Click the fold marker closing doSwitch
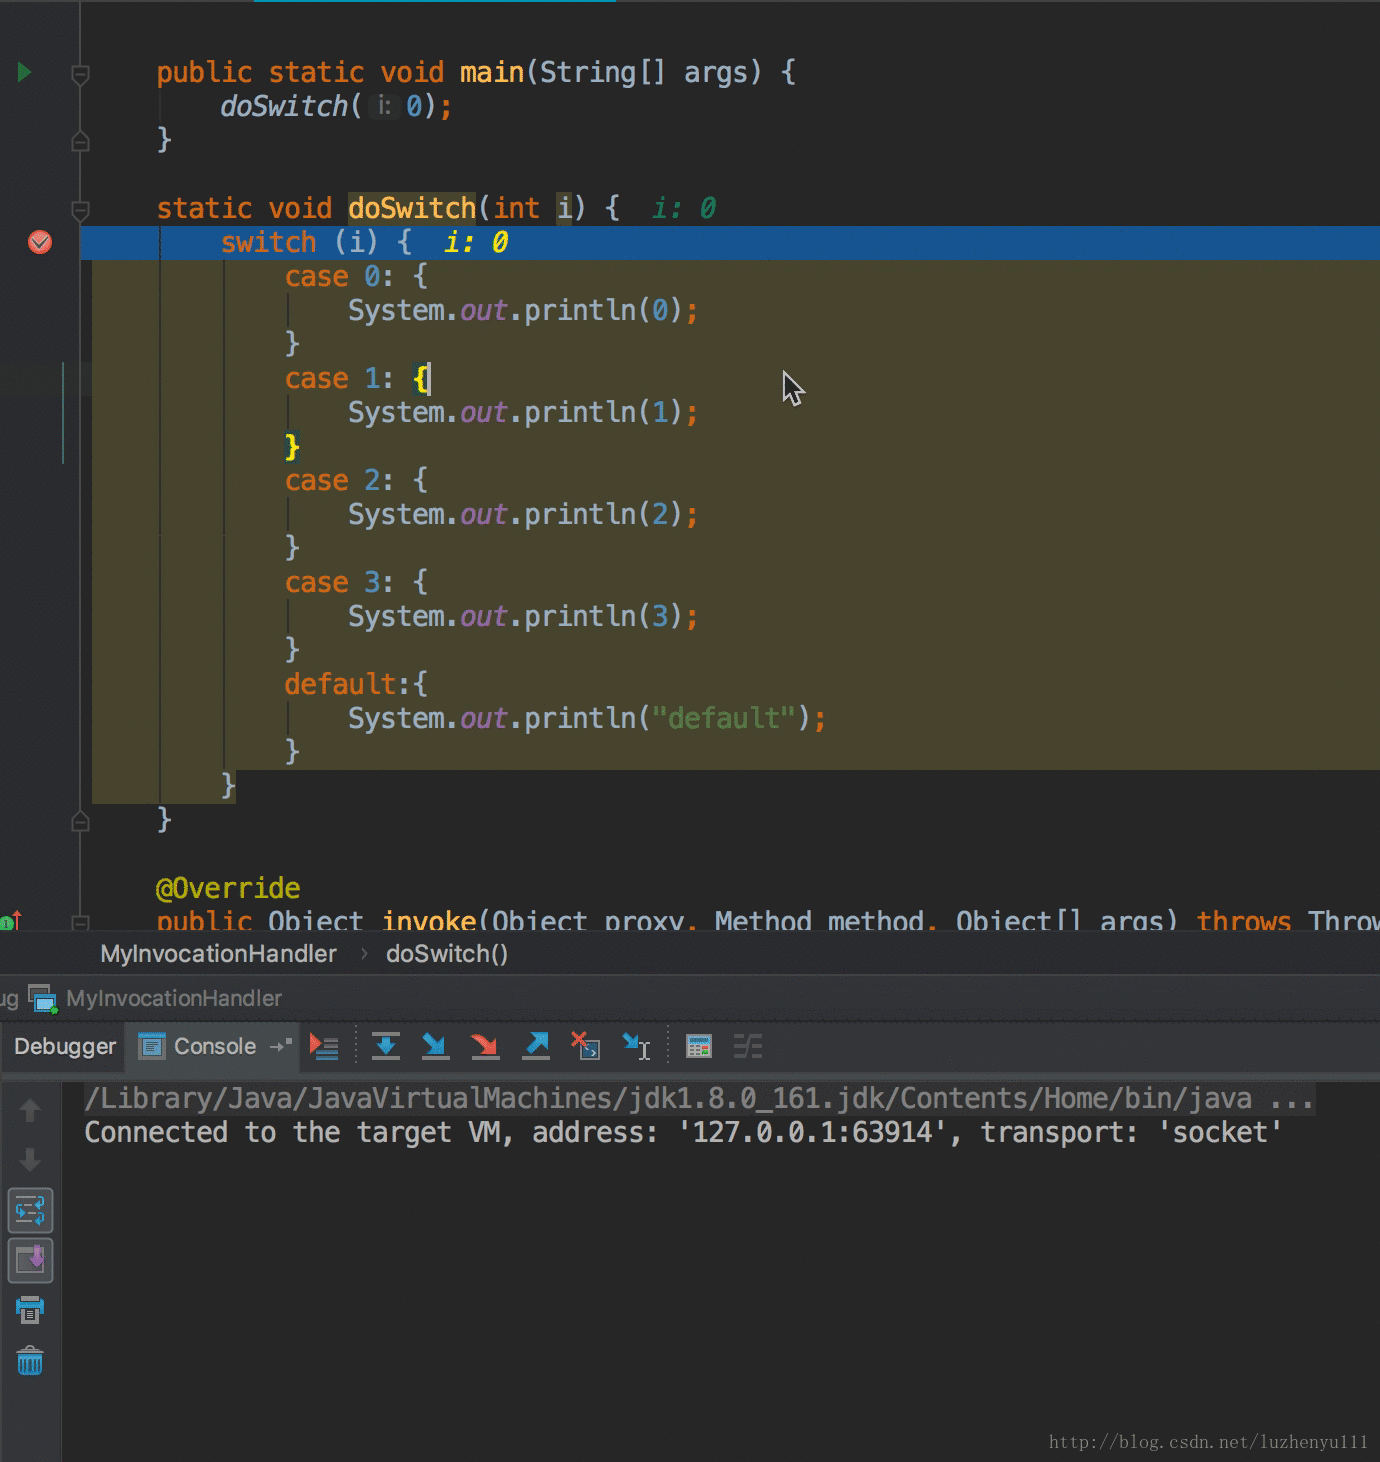 tap(81, 821)
